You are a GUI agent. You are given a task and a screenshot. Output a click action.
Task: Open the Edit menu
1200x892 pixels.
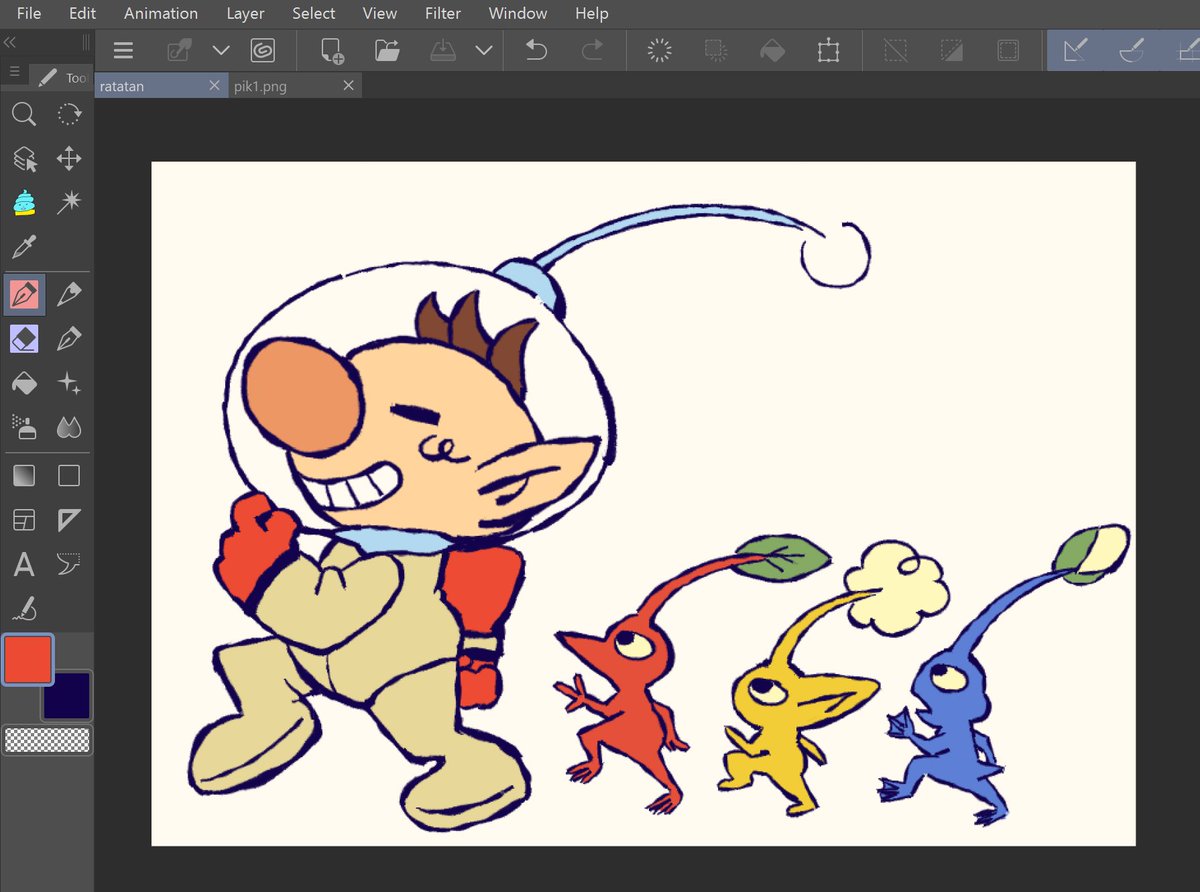click(83, 13)
